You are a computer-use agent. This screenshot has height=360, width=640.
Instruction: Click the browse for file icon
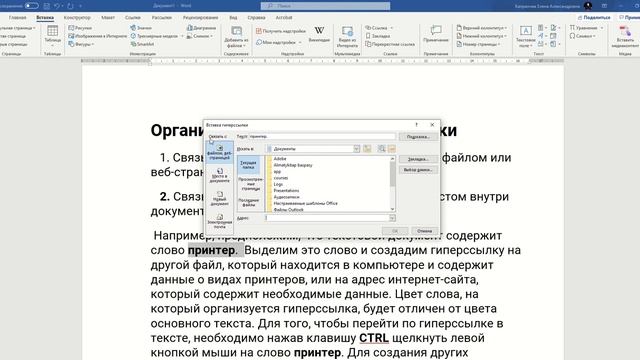tap(392, 149)
